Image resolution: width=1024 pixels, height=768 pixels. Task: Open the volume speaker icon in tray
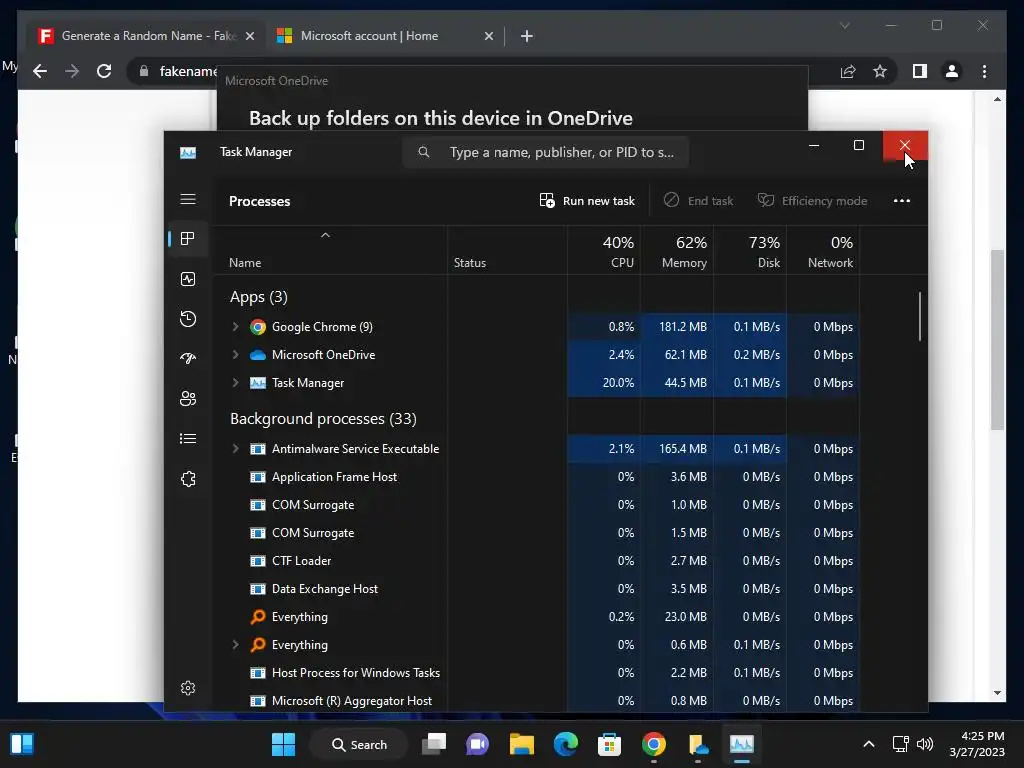pyautogui.click(x=925, y=744)
